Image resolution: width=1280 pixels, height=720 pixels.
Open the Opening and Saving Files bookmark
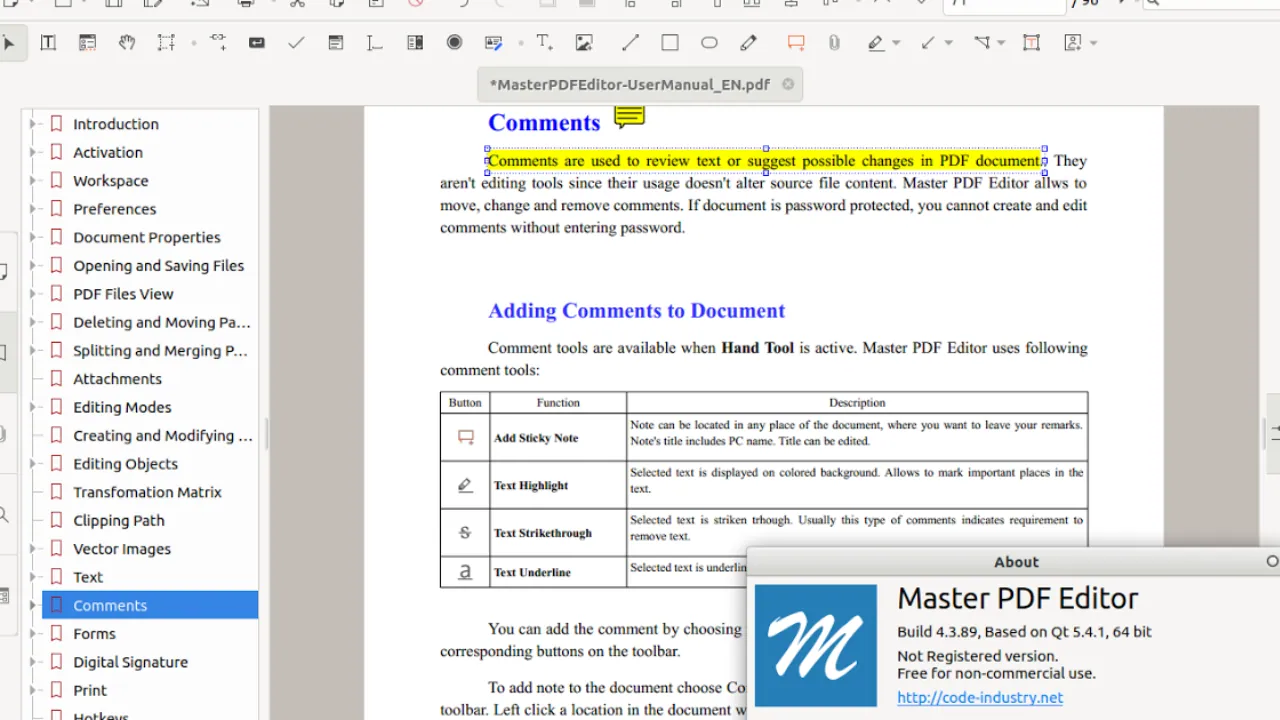(x=158, y=266)
